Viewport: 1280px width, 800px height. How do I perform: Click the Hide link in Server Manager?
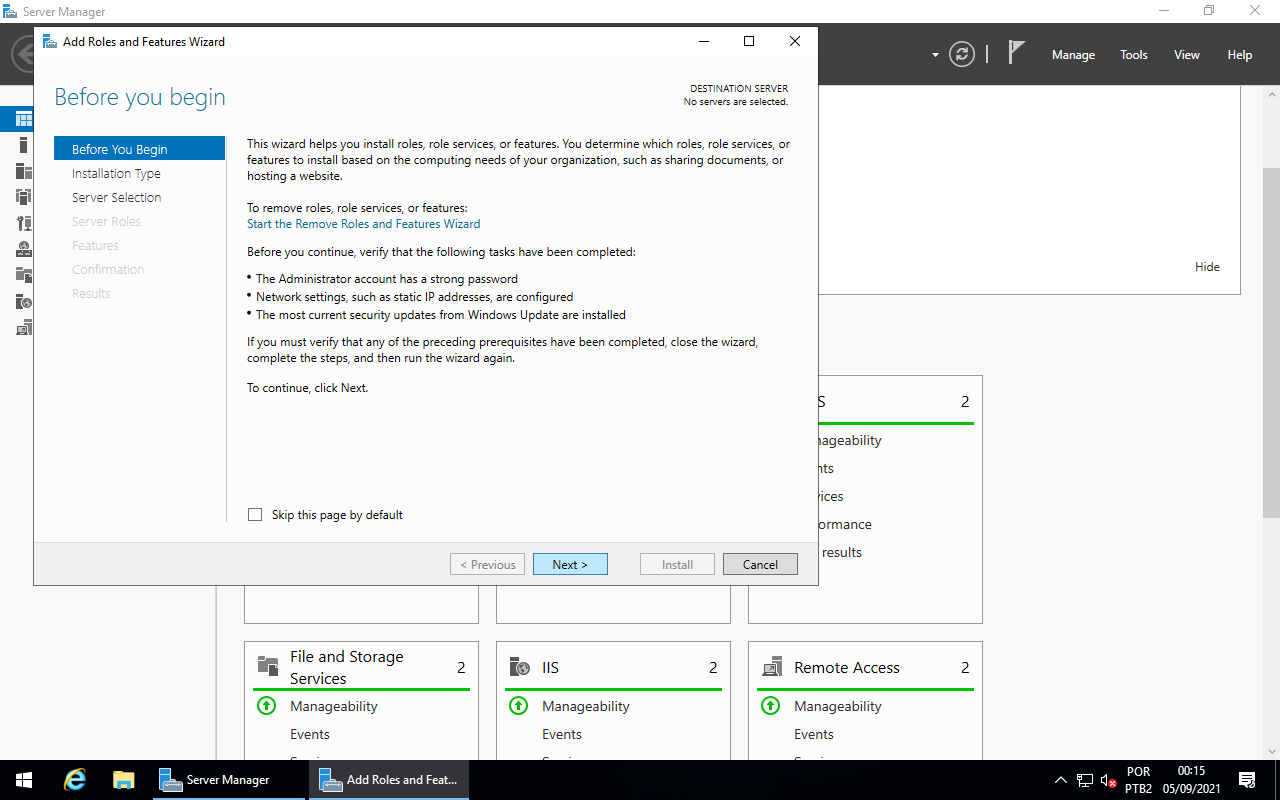point(1207,266)
